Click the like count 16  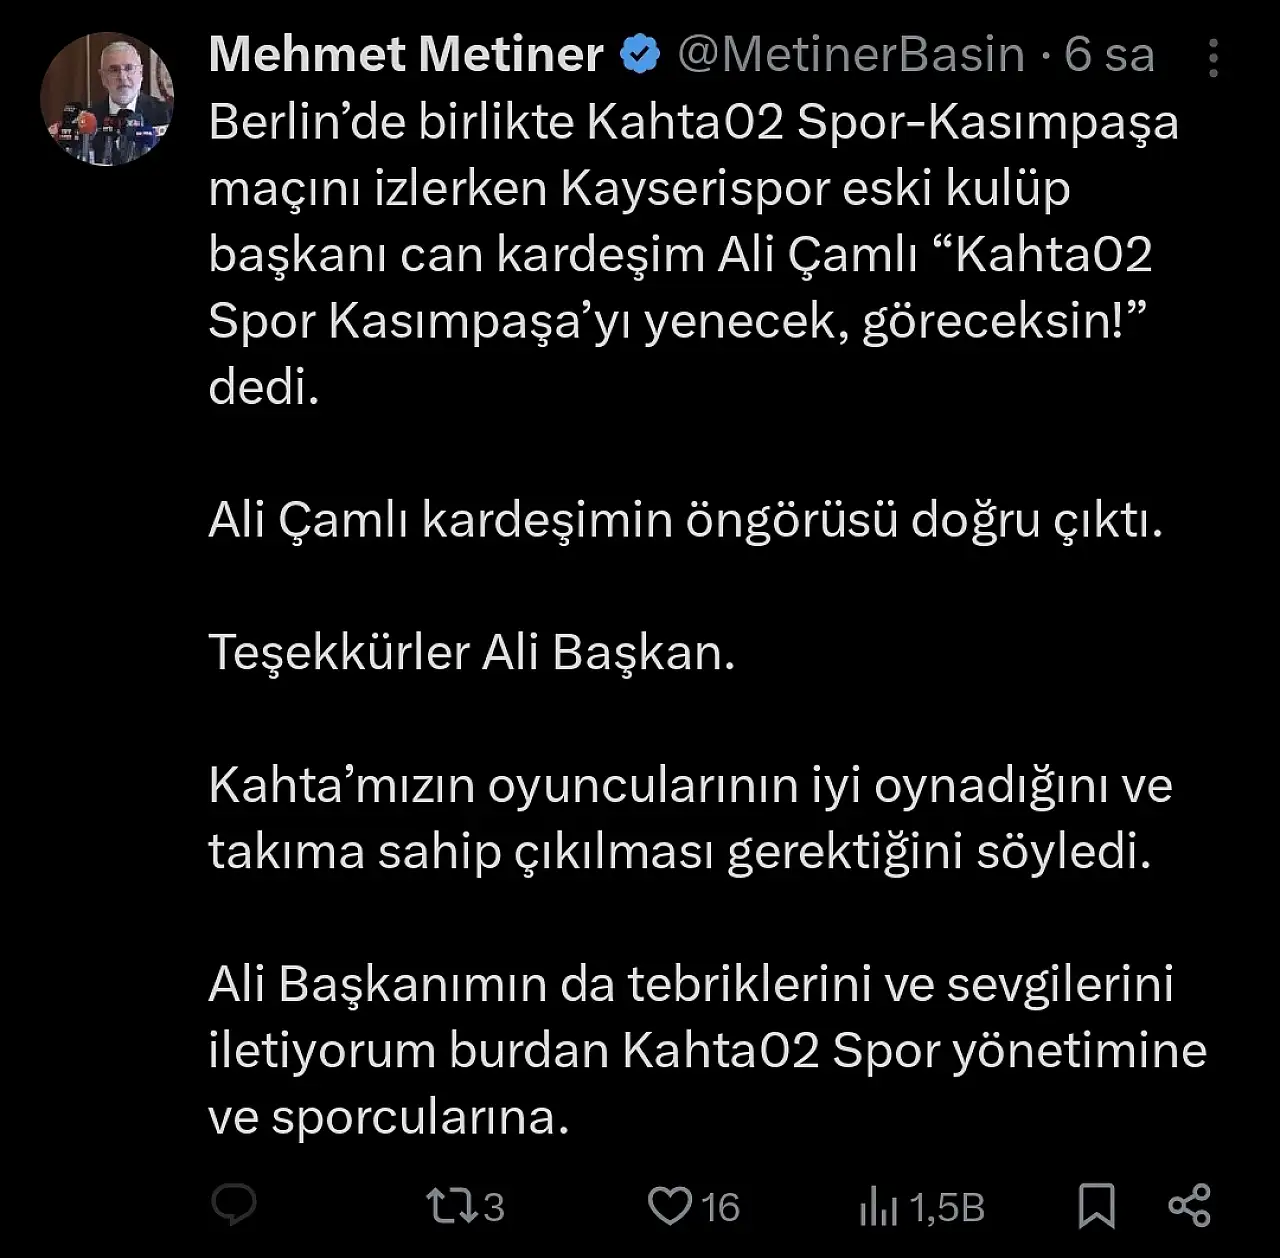[720, 1207]
